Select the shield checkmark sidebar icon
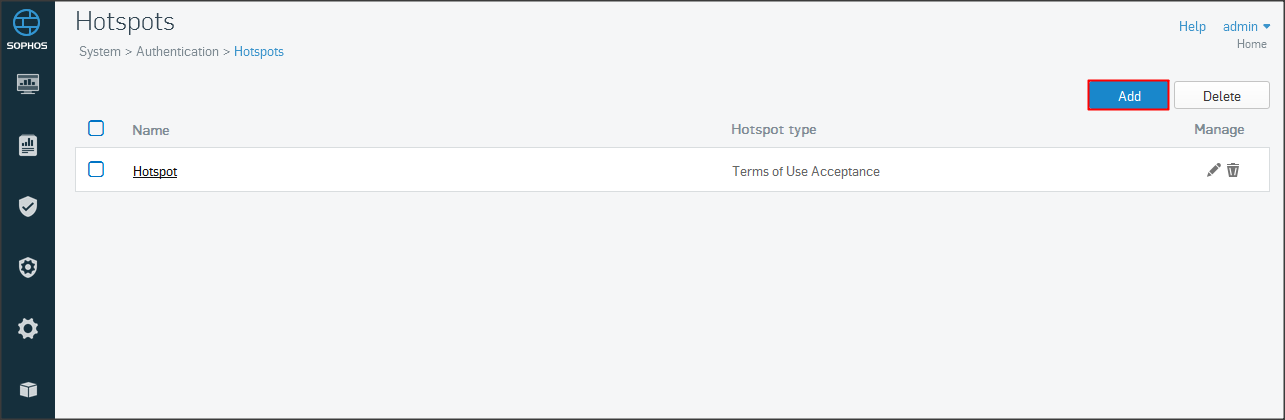The height and width of the screenshot is (420, 1285). coord(28,207)
